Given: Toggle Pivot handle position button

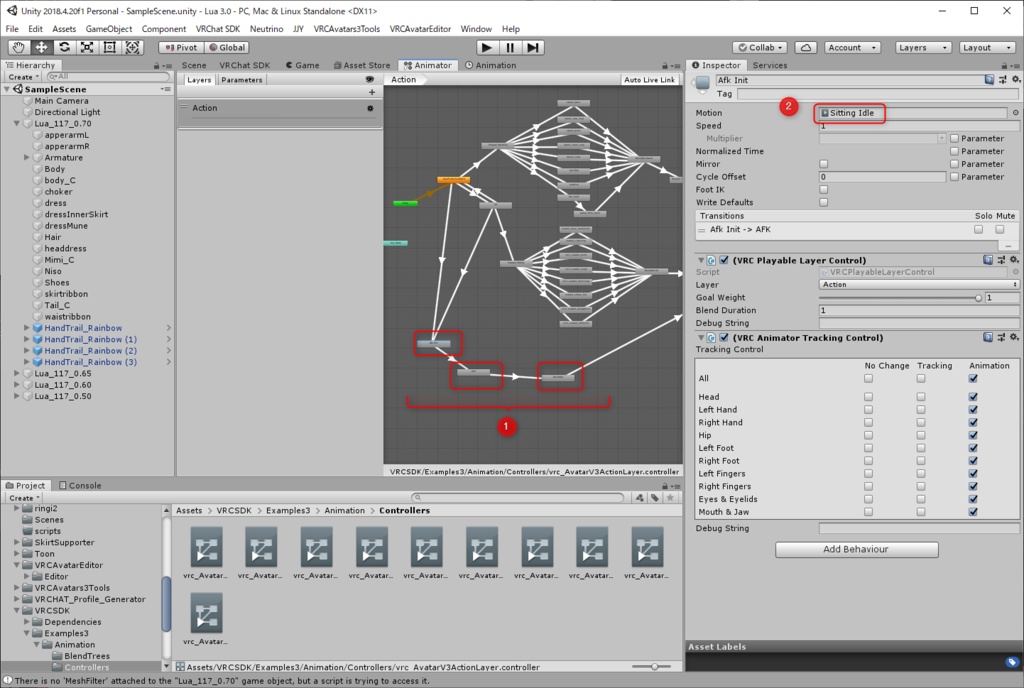Looking at the screenshot, I should click(x=181, y=48).
